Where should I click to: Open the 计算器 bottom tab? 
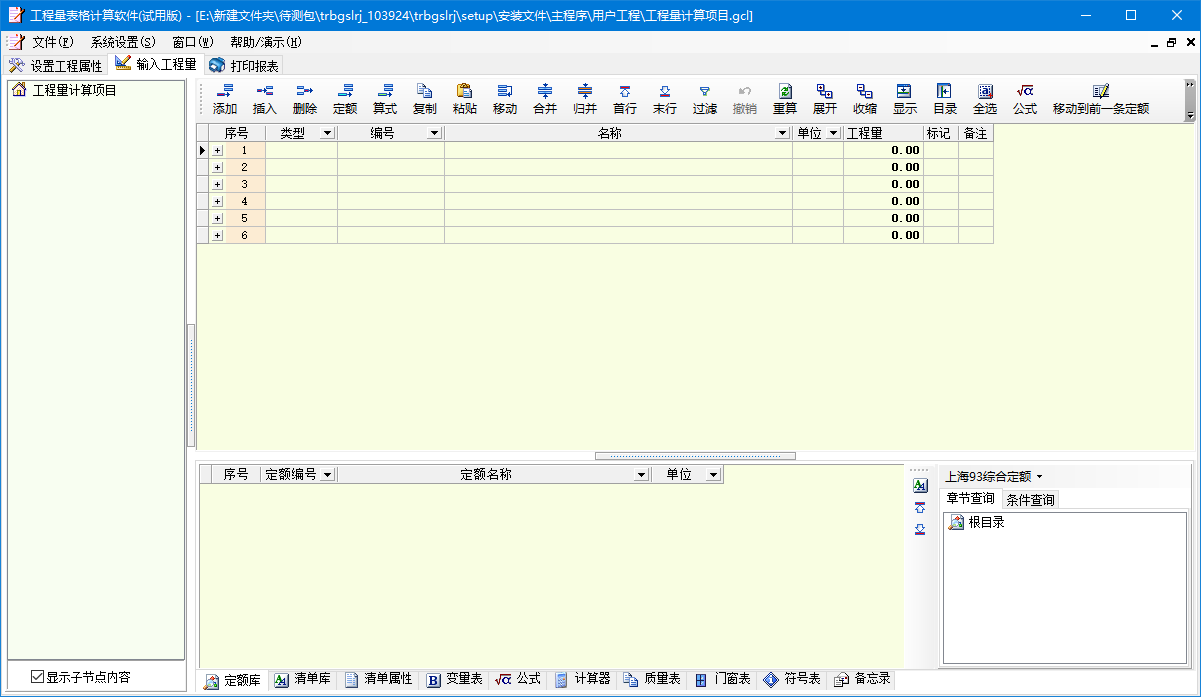point(583,679)
